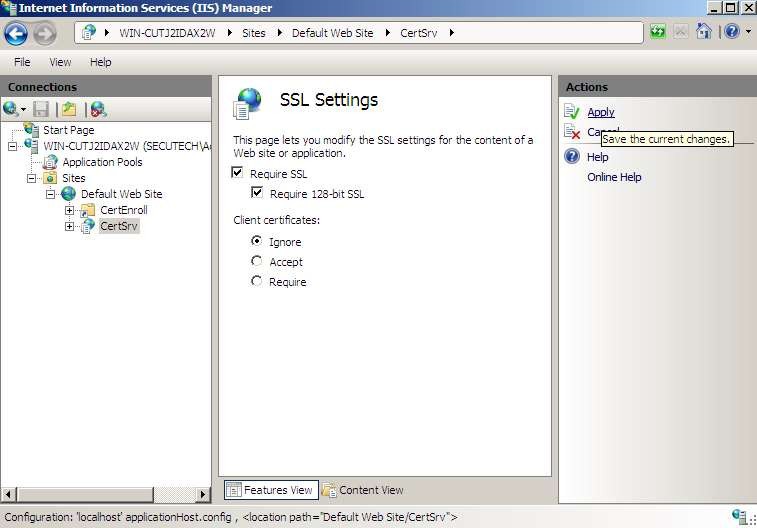Image resolution: width=757 pixels, height=528 pixels.
Task: Switch to Content View tab
Action: coord(363,490)
